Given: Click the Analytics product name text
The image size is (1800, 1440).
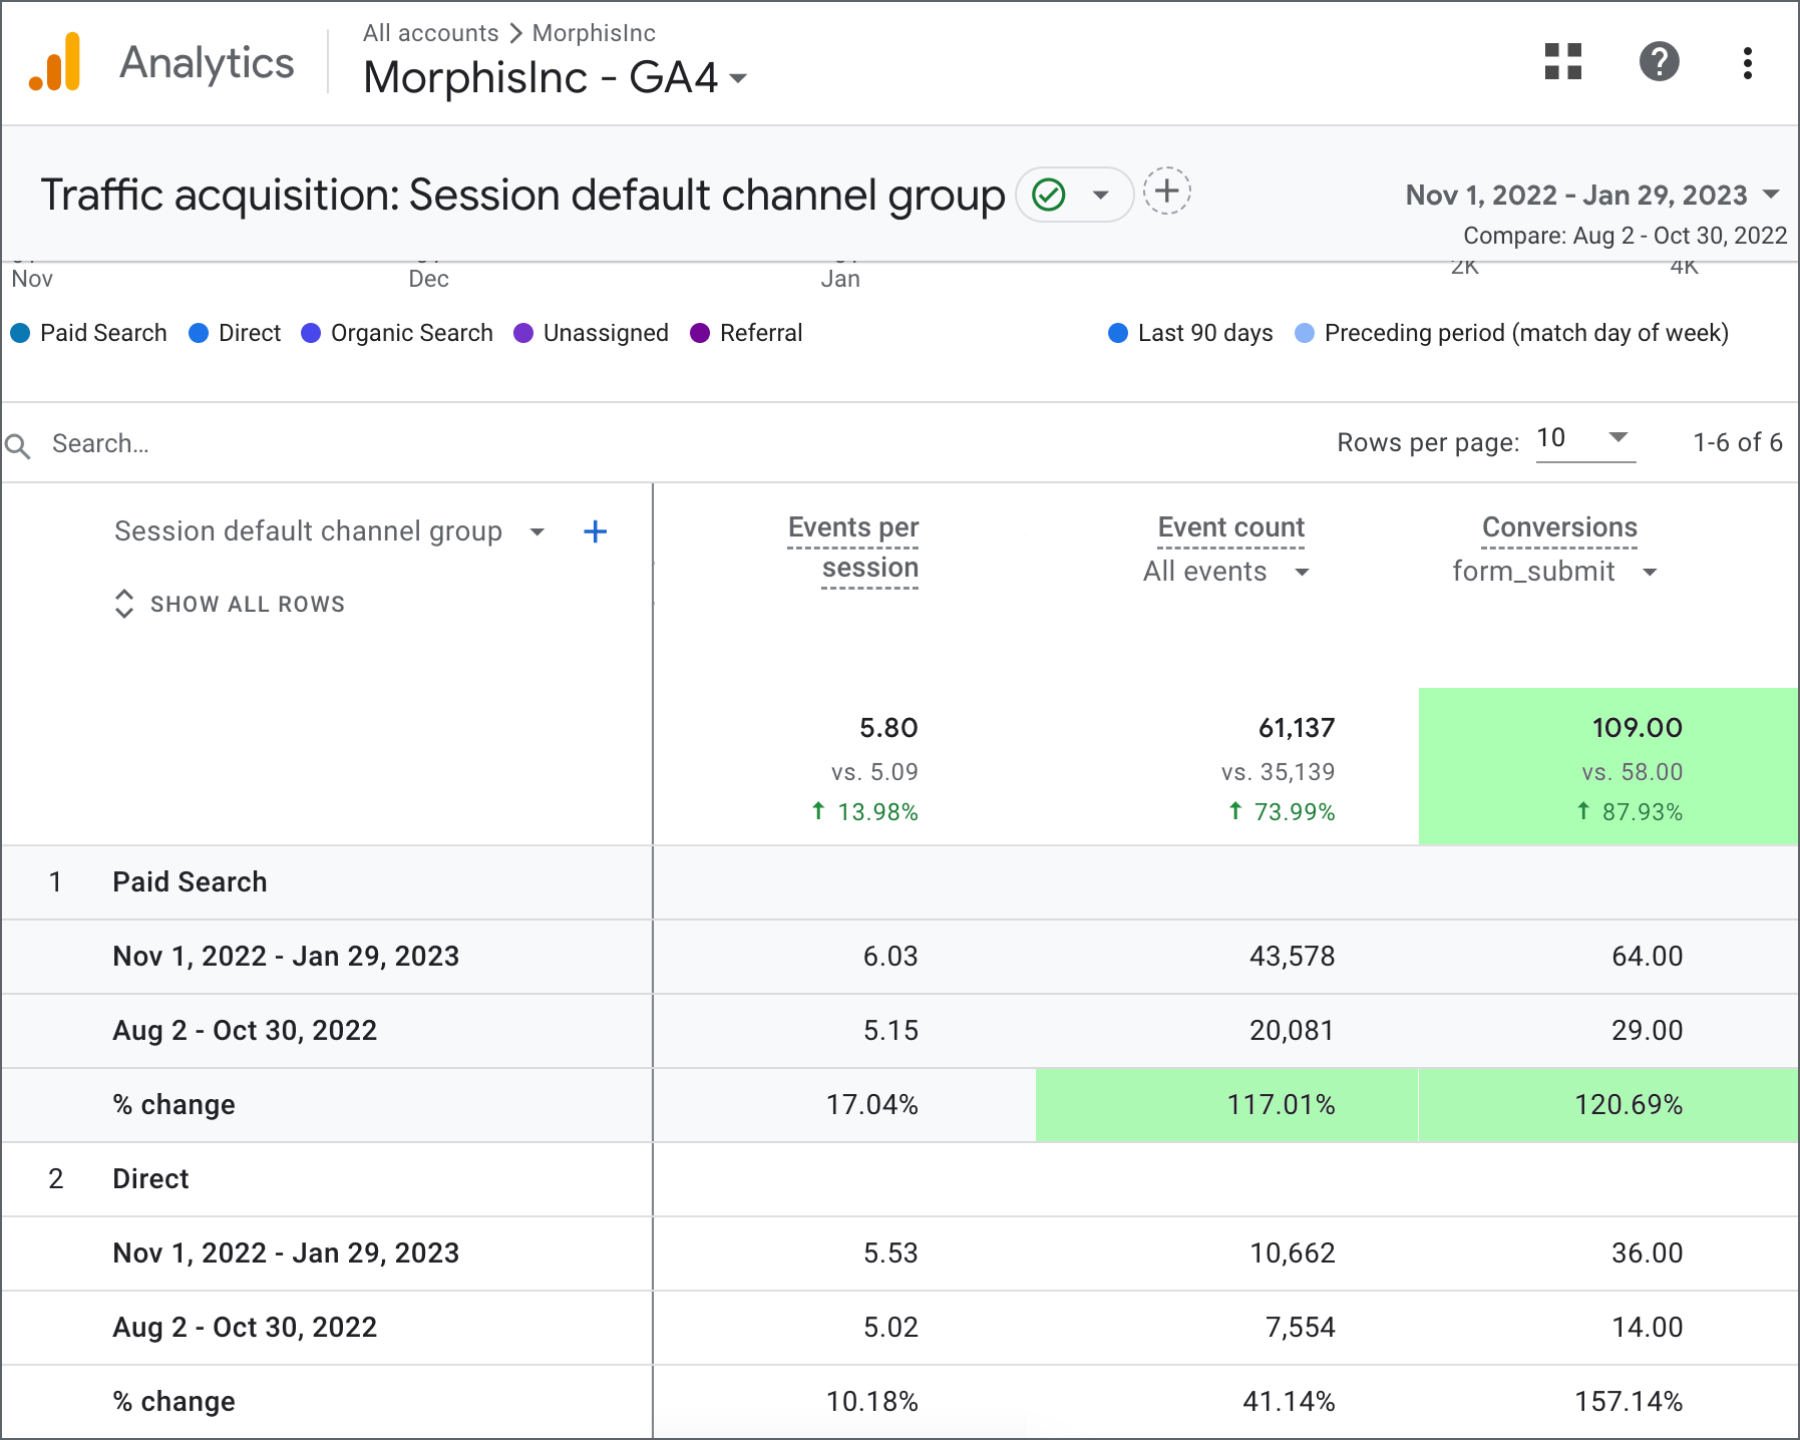Looking at the screenshot, I should (x=207, y=62).
